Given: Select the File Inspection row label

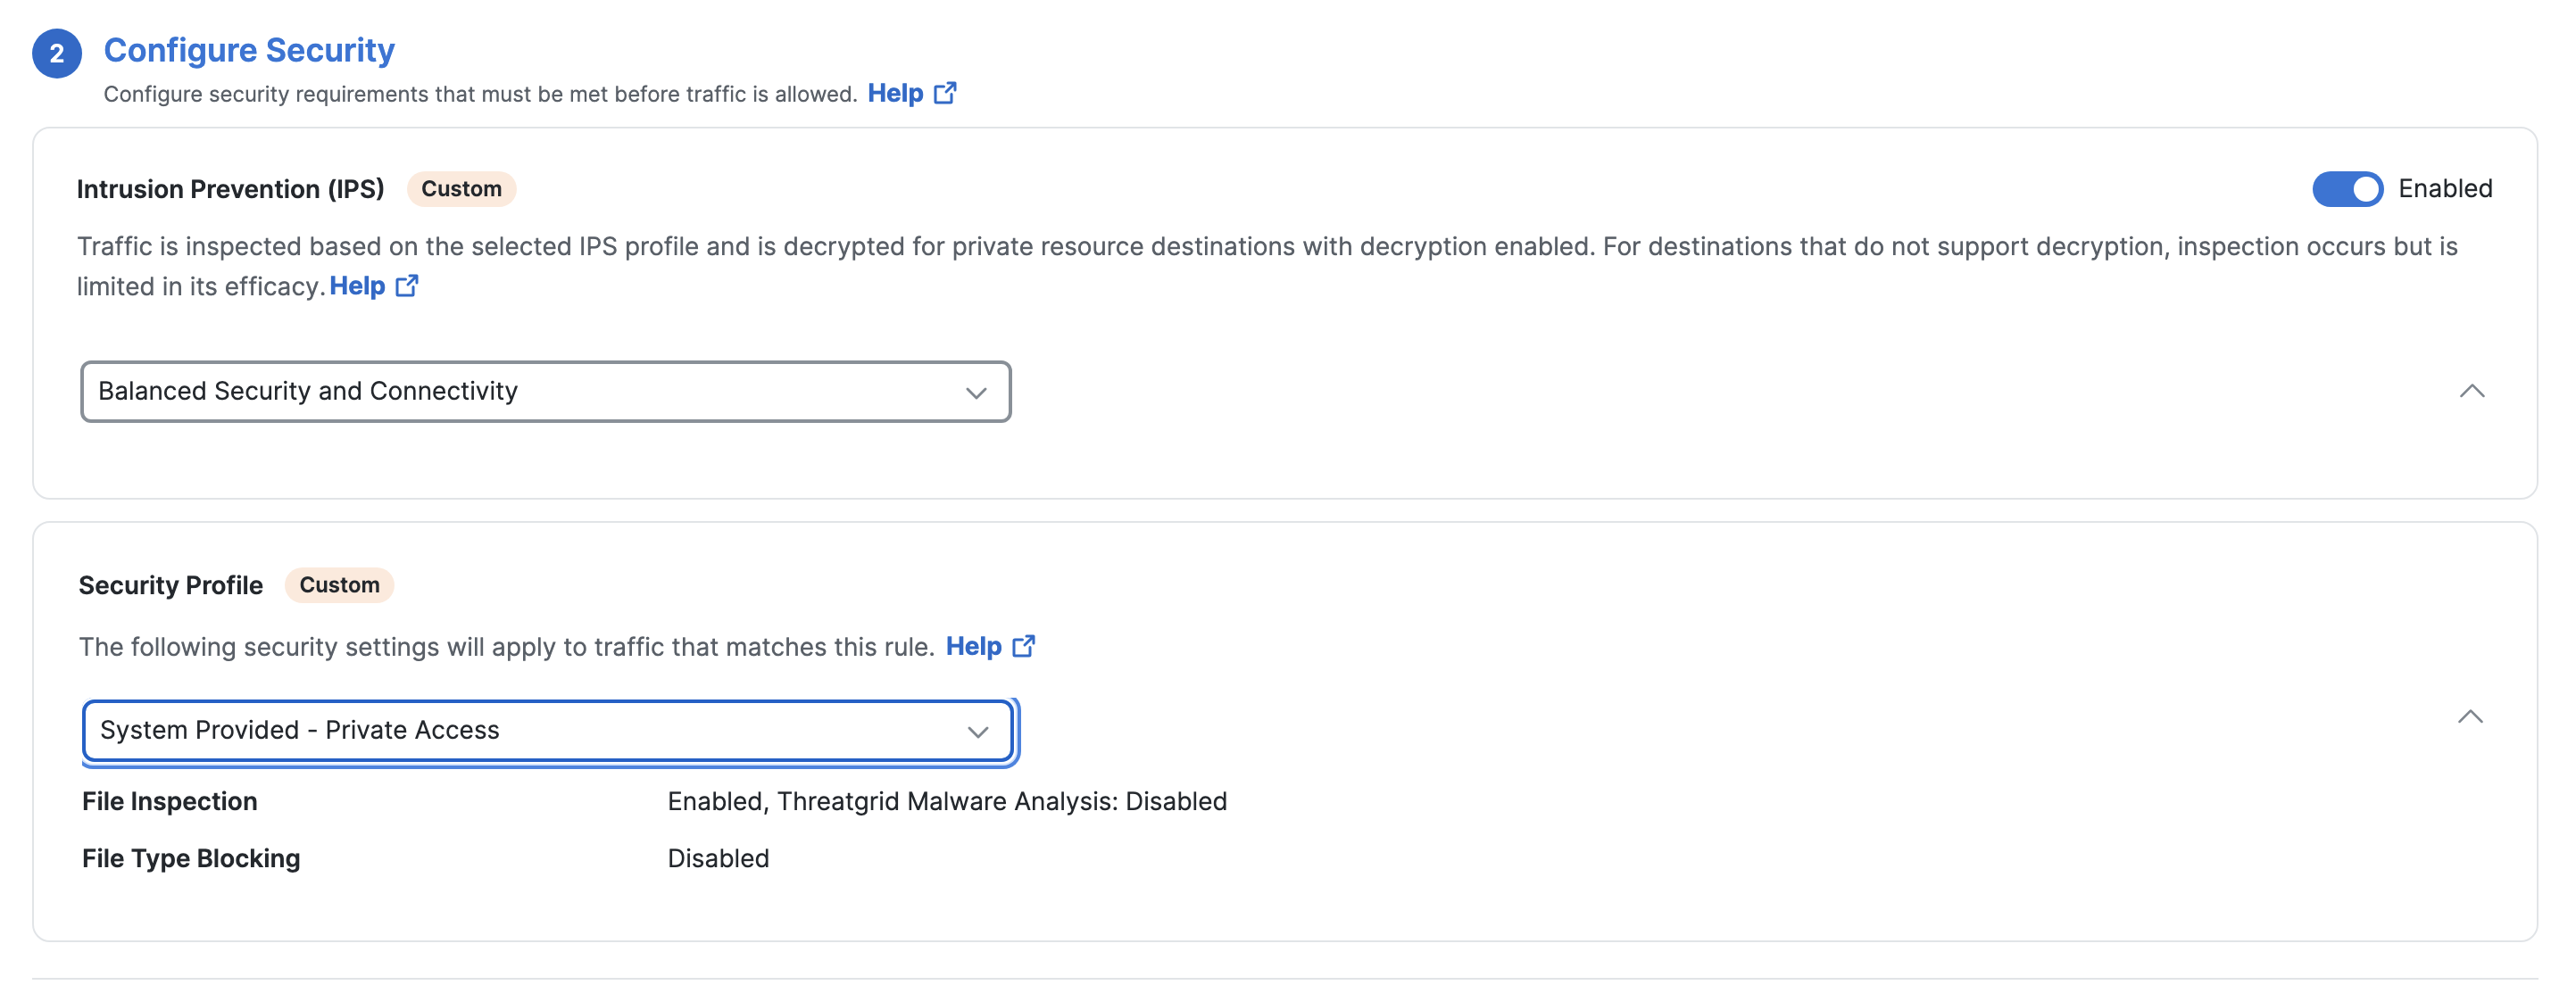Looking at the screenshot, I should coord(170,801).
